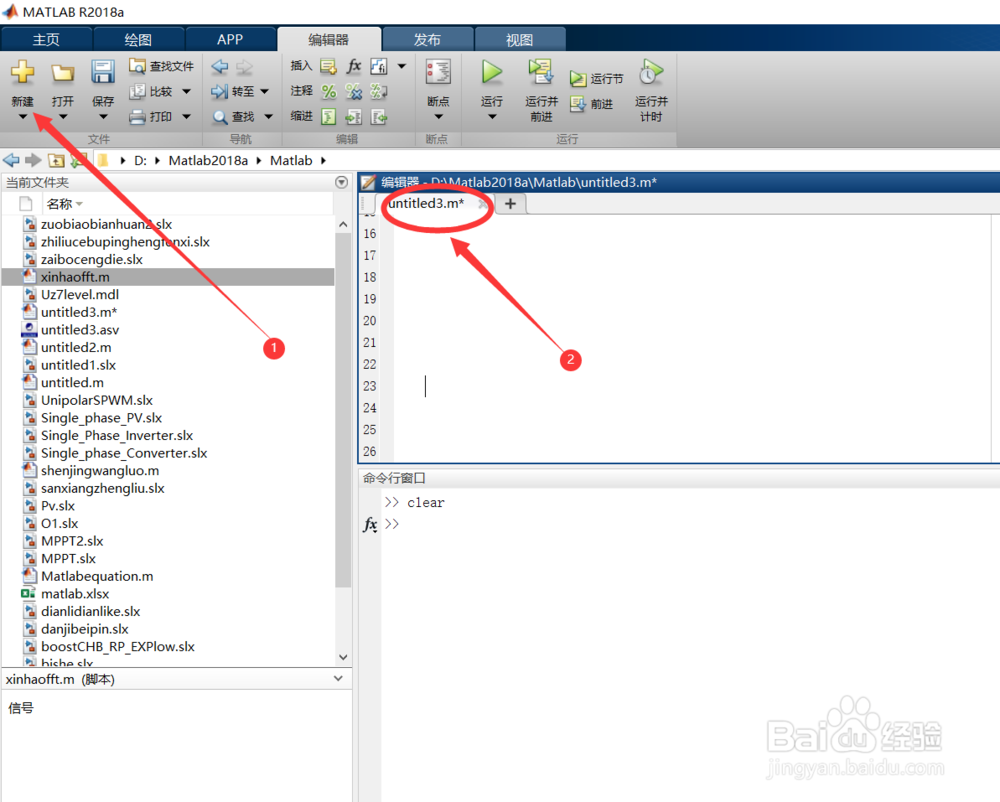Click Matlab2018a in the address path
The height and width of the screenshot is (802, 1000).
tap(208, 161)
